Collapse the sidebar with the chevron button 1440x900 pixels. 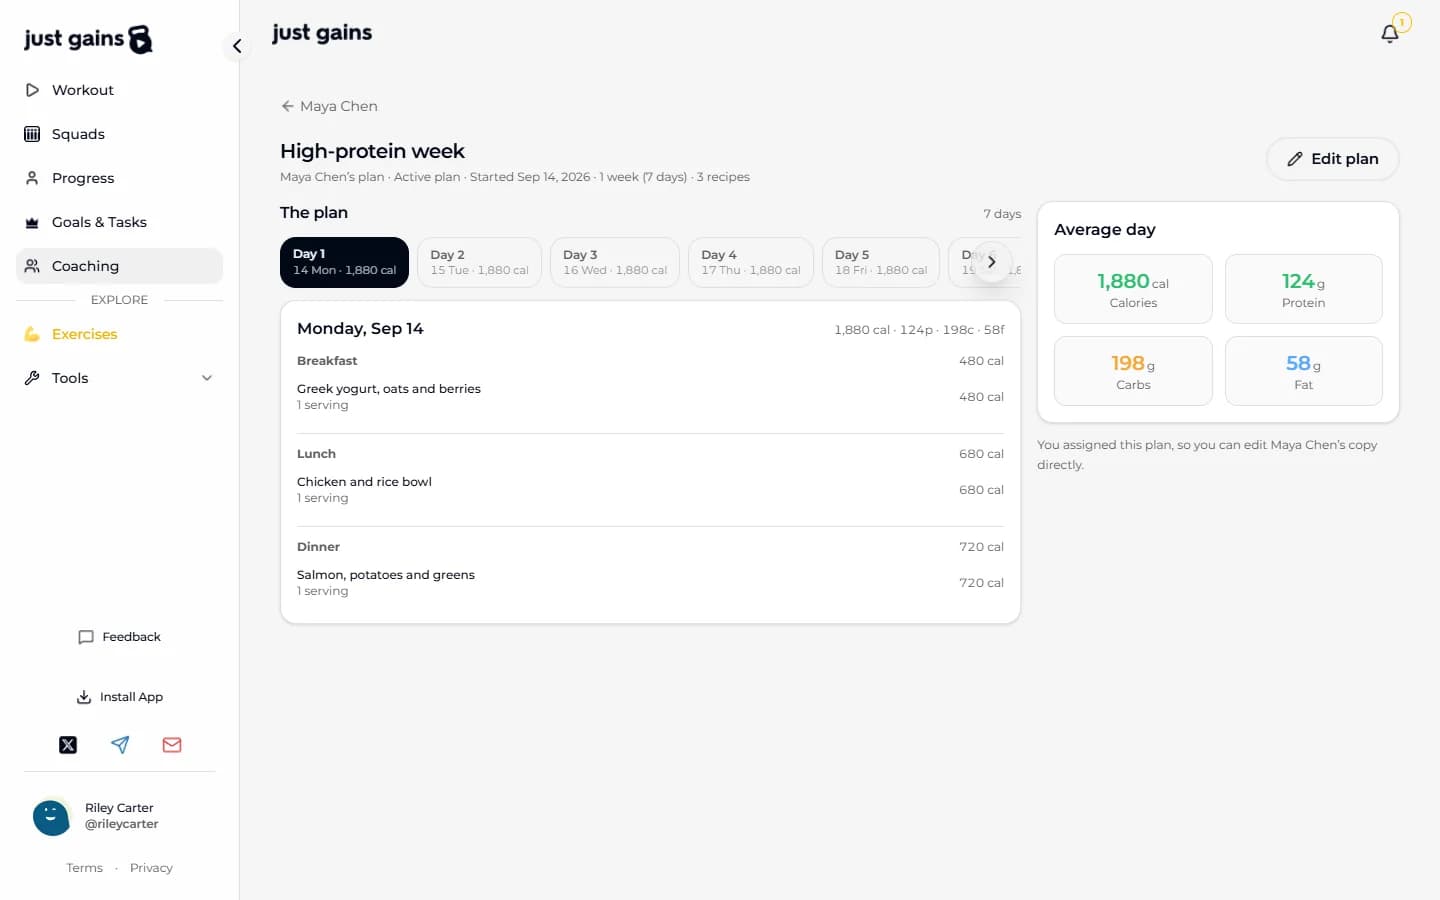click(x=237, y=46)
